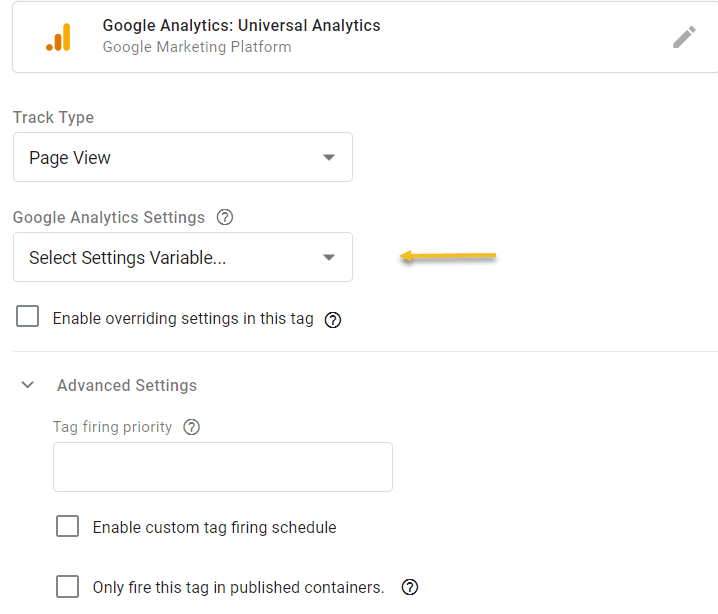Check Enable custom tag firing schedule
The image size is (718, 614).
tap(67, 526)
